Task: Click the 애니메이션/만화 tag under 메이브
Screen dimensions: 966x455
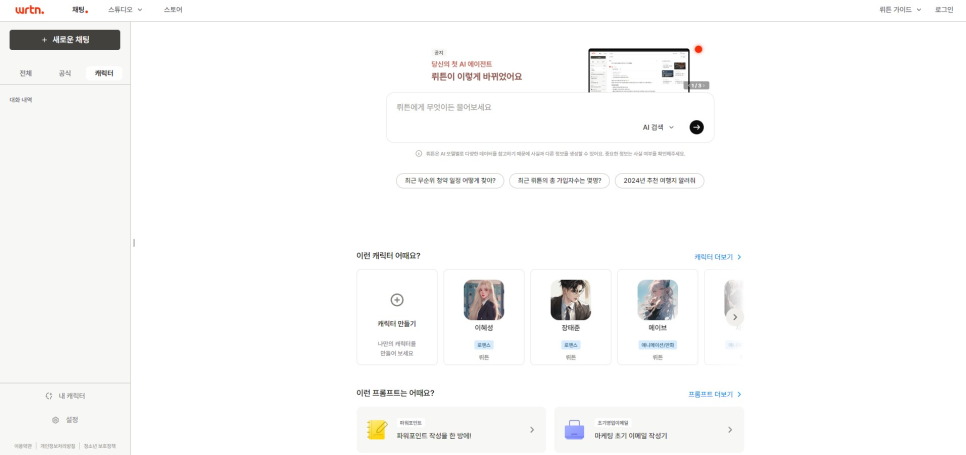Action: [x=657, y=345]
